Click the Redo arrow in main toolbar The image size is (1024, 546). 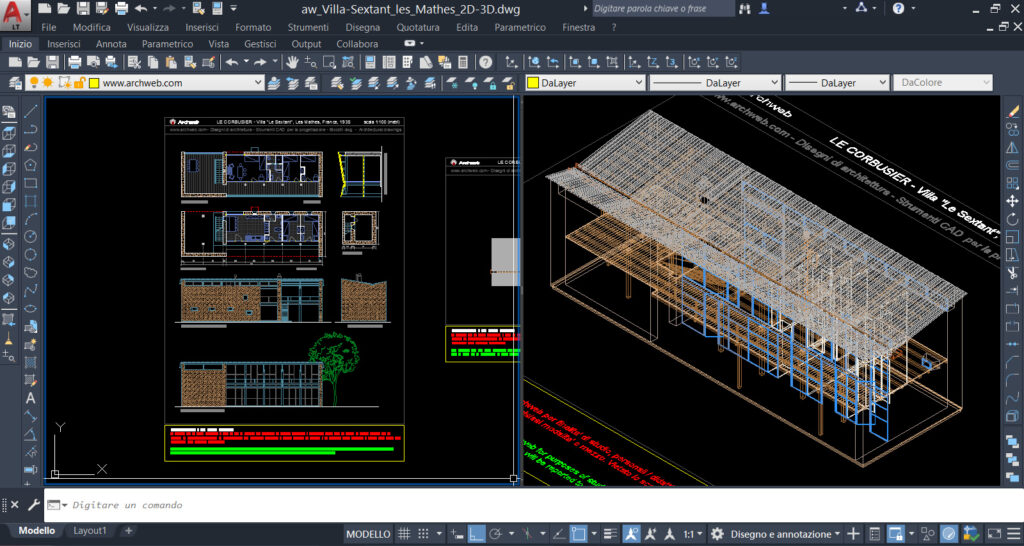pyautogui.click(x=260, y=62)
